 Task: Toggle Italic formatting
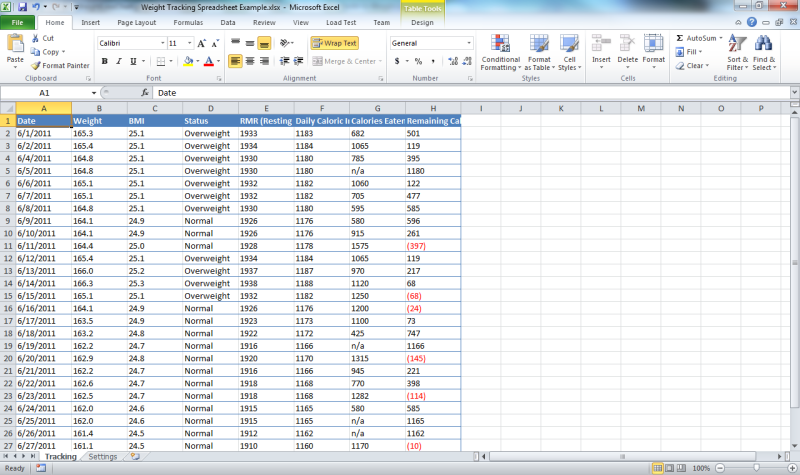click(118, 61)
